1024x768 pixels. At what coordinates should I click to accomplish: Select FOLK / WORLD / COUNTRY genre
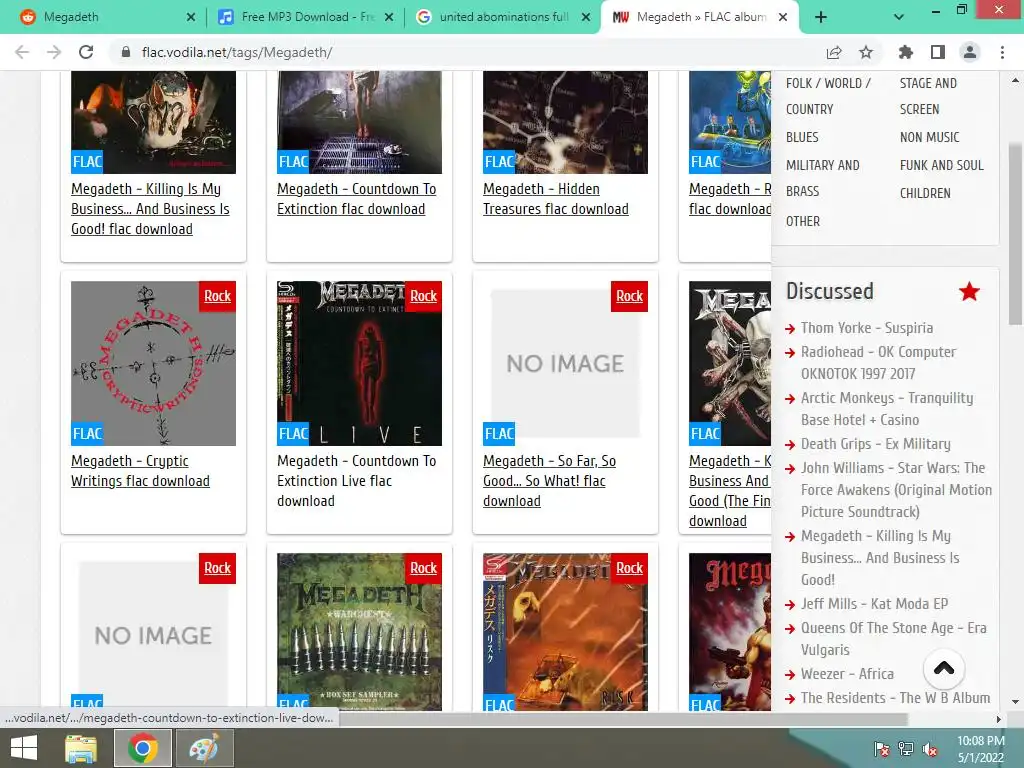tap(828, 96)
